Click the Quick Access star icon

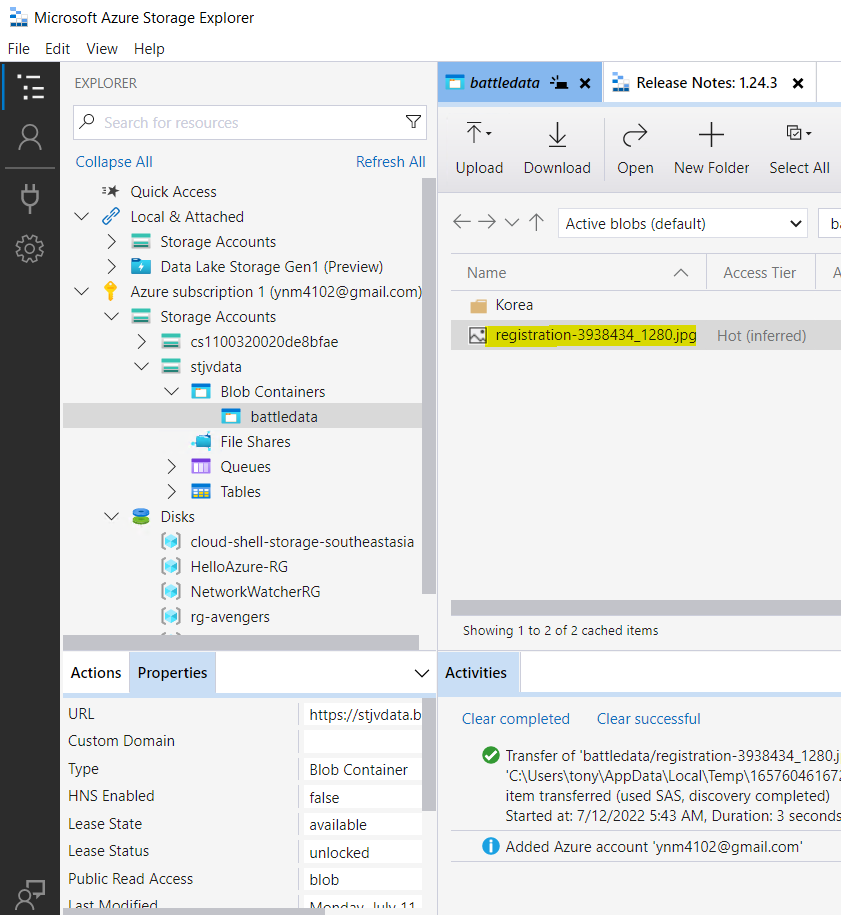(110, 191)
